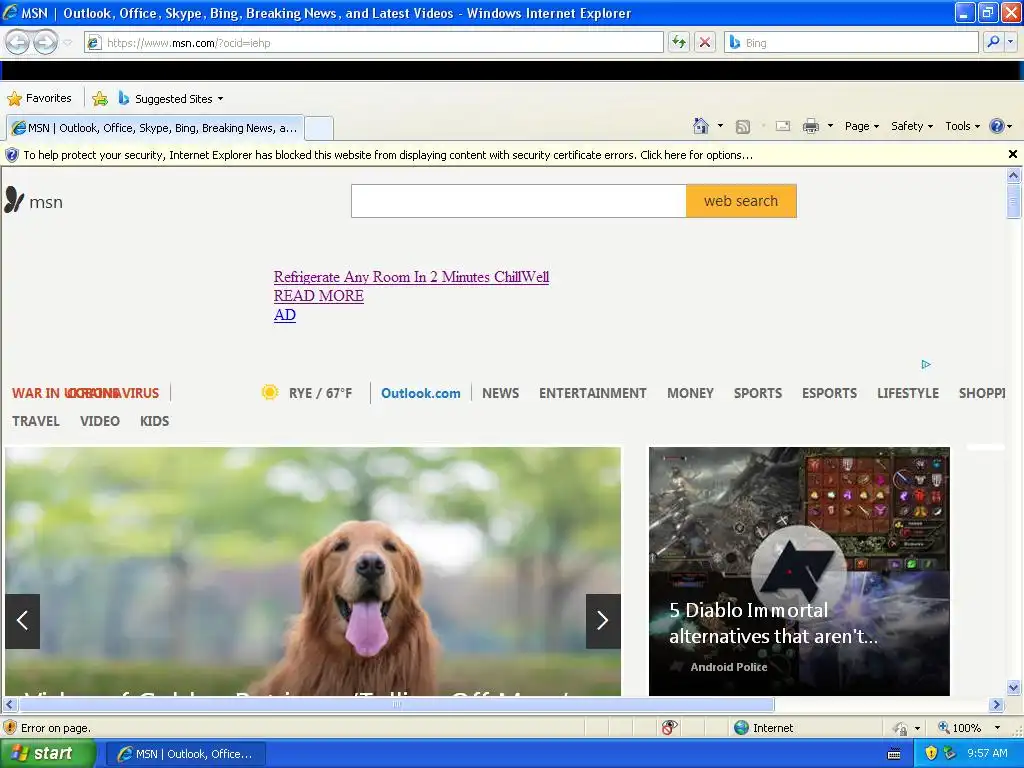
Task: Open the Page menu
Action: point(861,126)
